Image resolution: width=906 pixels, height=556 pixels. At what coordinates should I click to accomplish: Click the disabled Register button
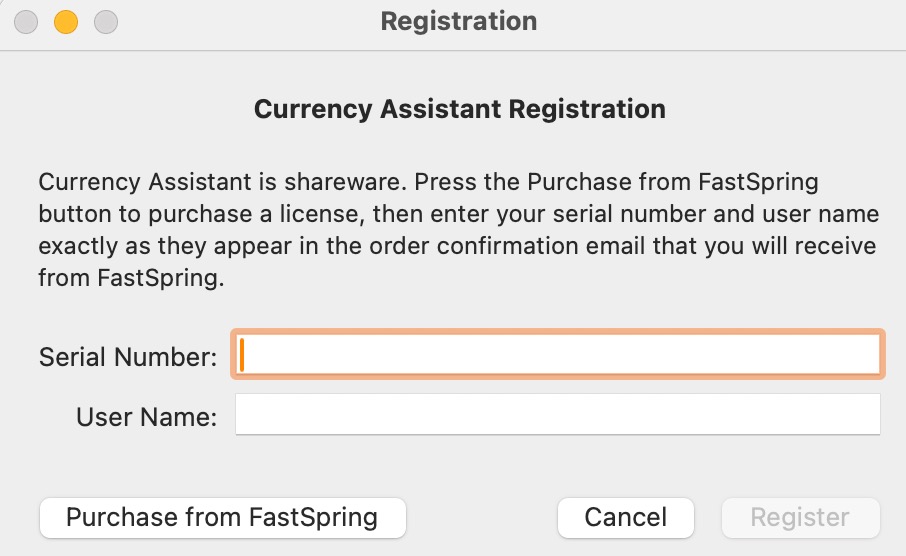pyautogui.click(x=800, y=517)
